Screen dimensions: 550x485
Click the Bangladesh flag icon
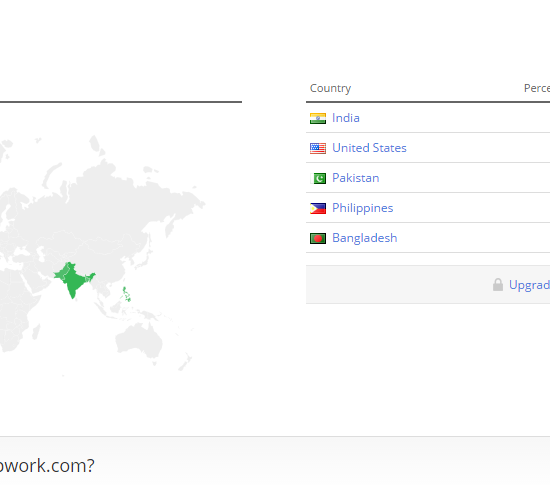click(x=318, y=238)
